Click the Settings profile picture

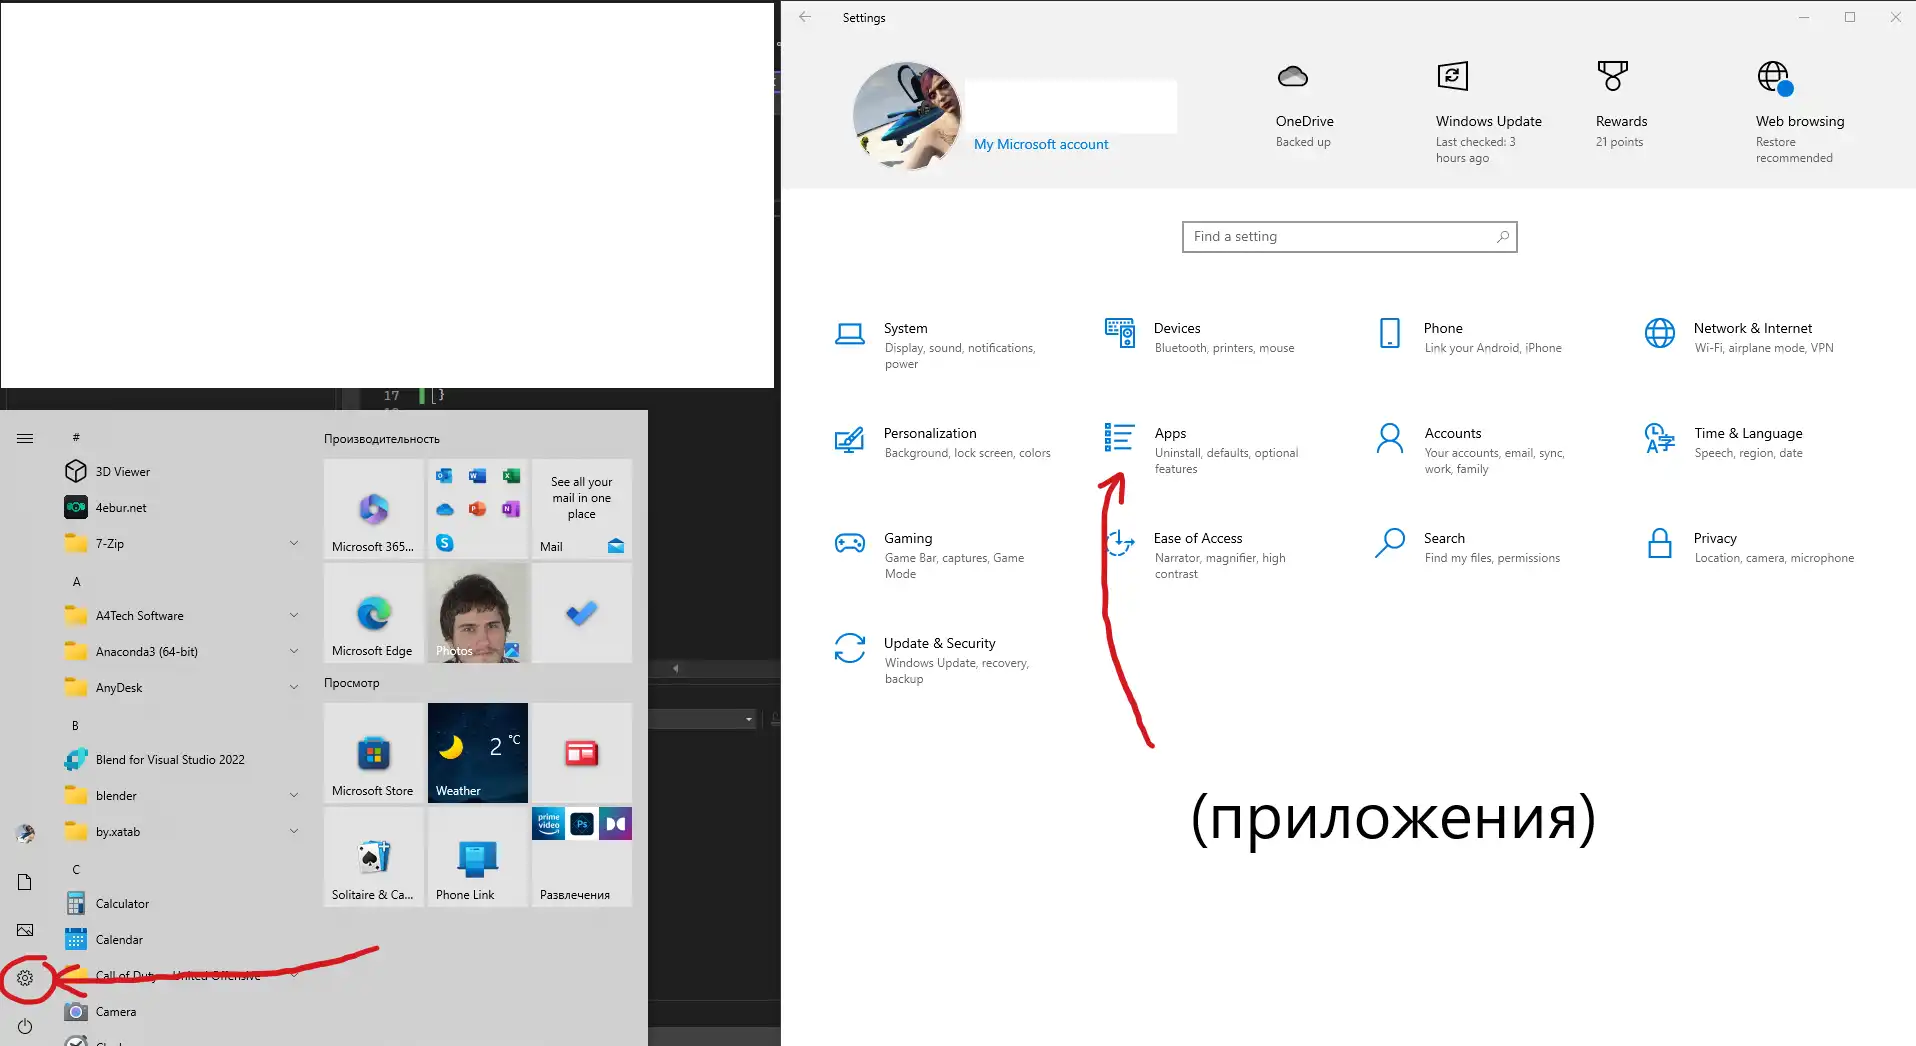pyautogui.click(x=907, y=116)
